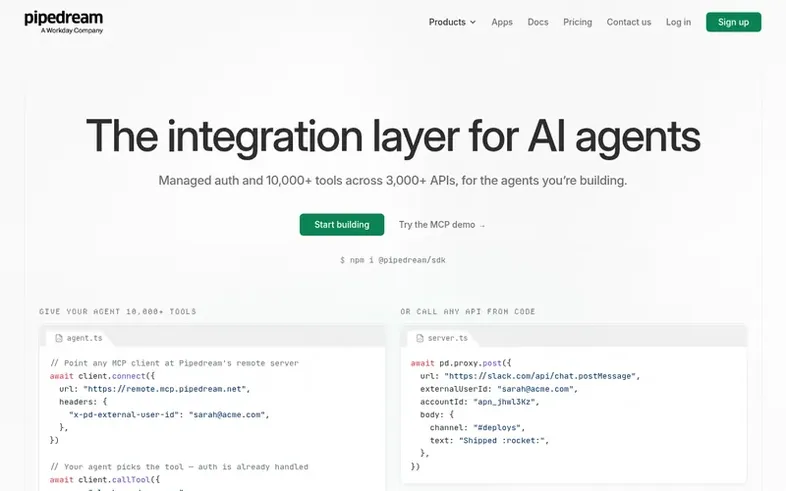786x491 pixels.
Task: Click the 'auth is already handled' comment line
Action: pyautogui.click(x=179, y=466)
